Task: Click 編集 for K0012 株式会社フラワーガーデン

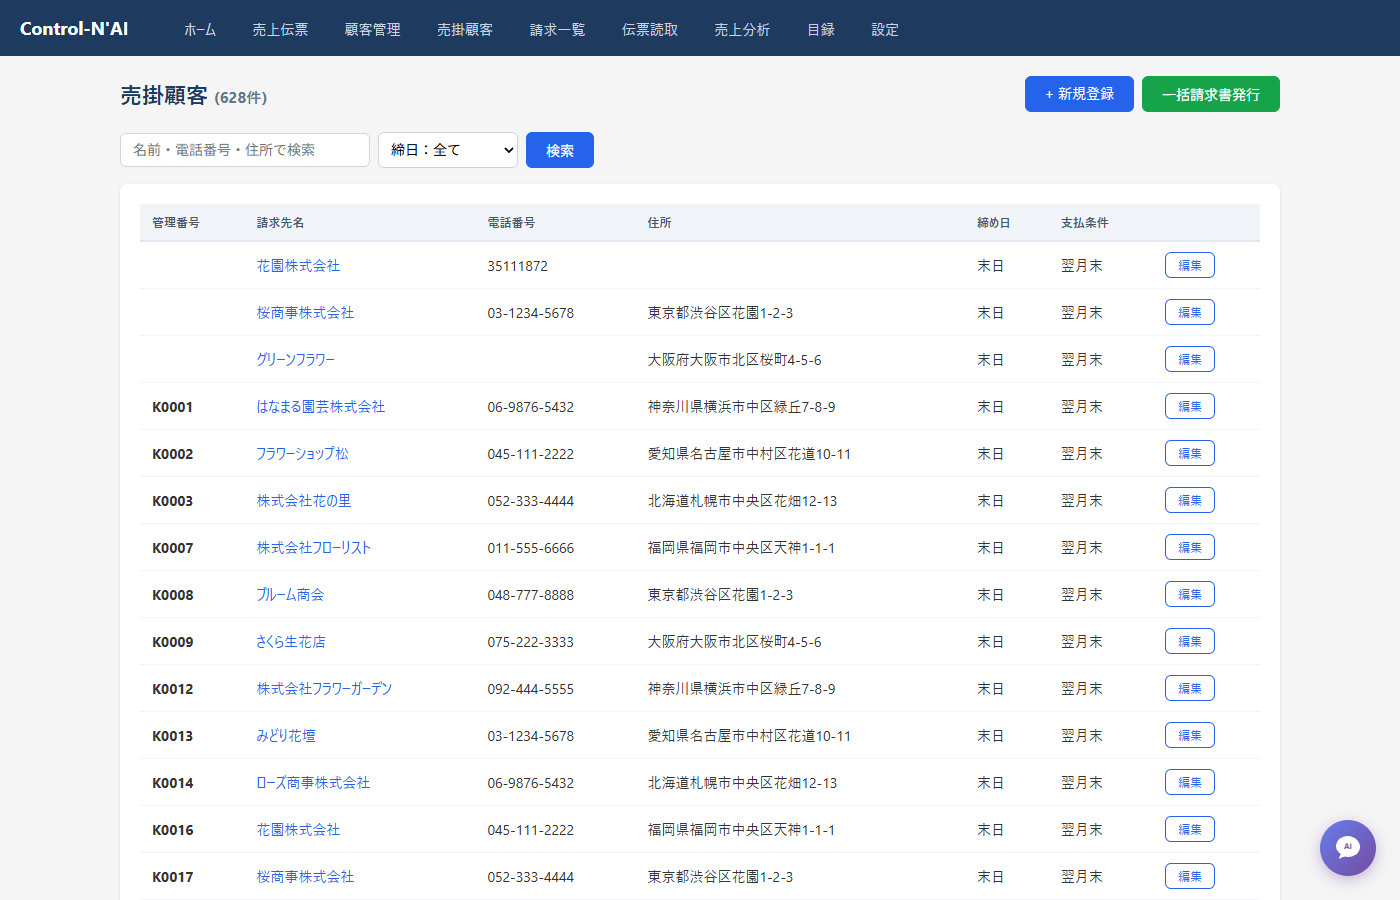Action: tap(1190, 688)
